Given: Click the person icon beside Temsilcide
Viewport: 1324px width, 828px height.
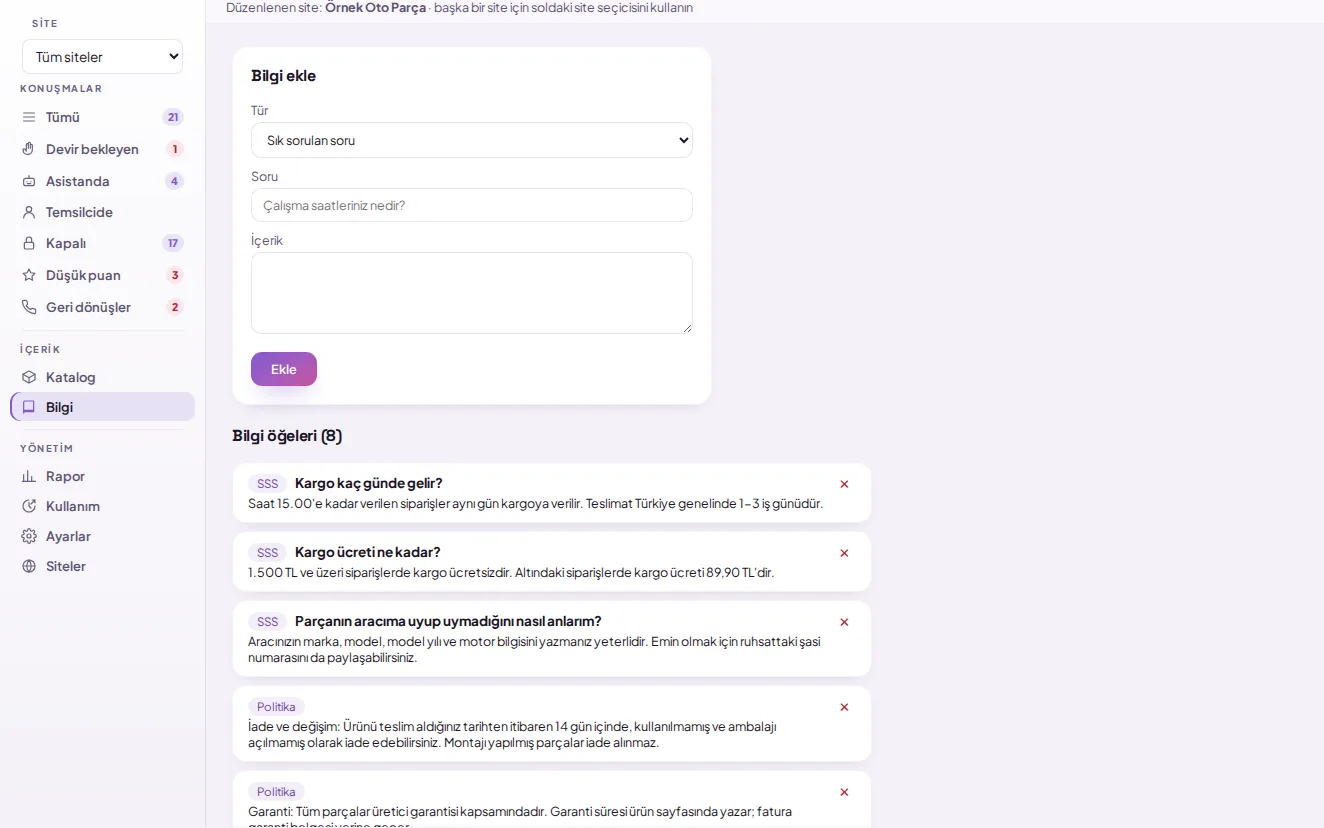Looking at the screenshot, I should [x=29, y=212].
